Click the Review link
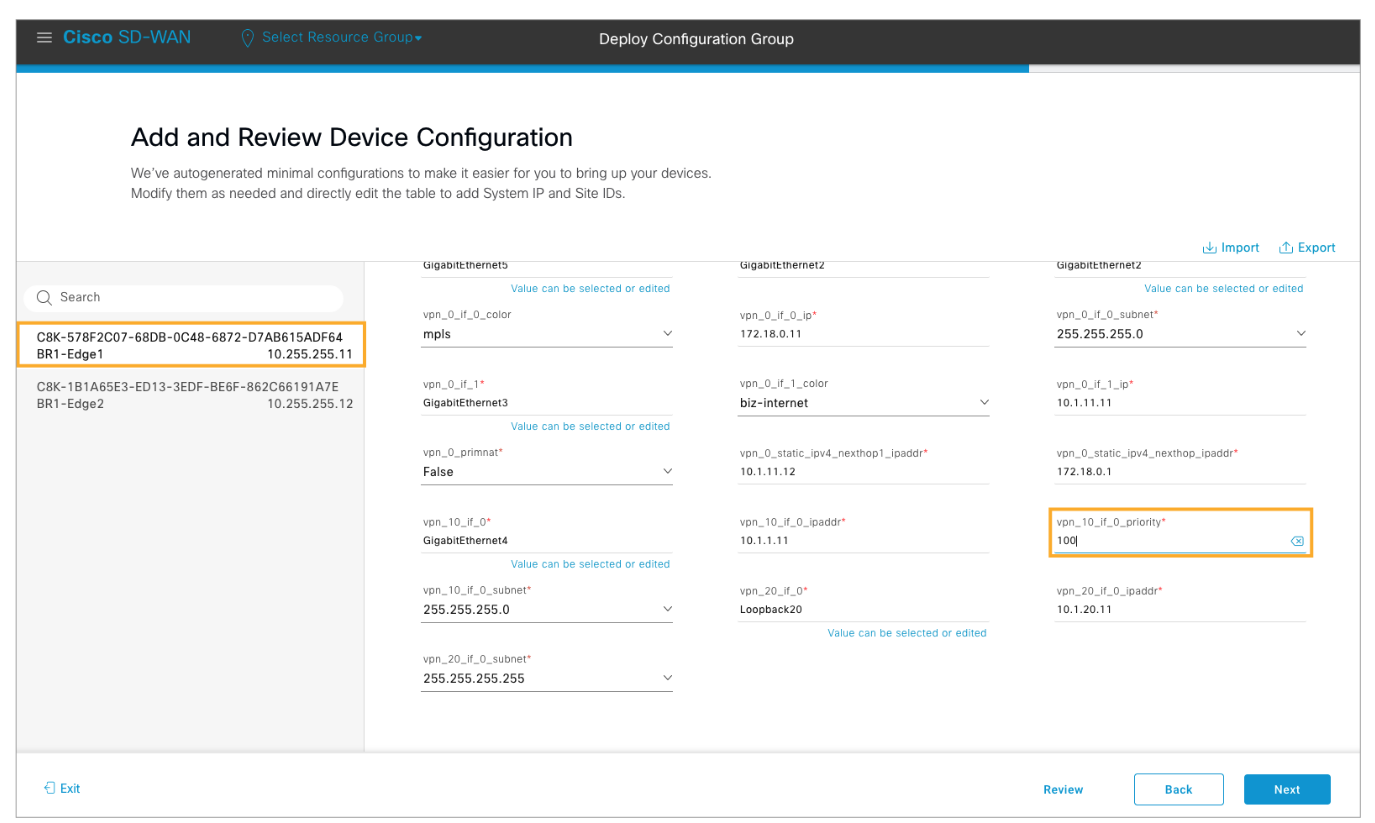The width and height of the screenshot is (1375, 823). 1062,789
